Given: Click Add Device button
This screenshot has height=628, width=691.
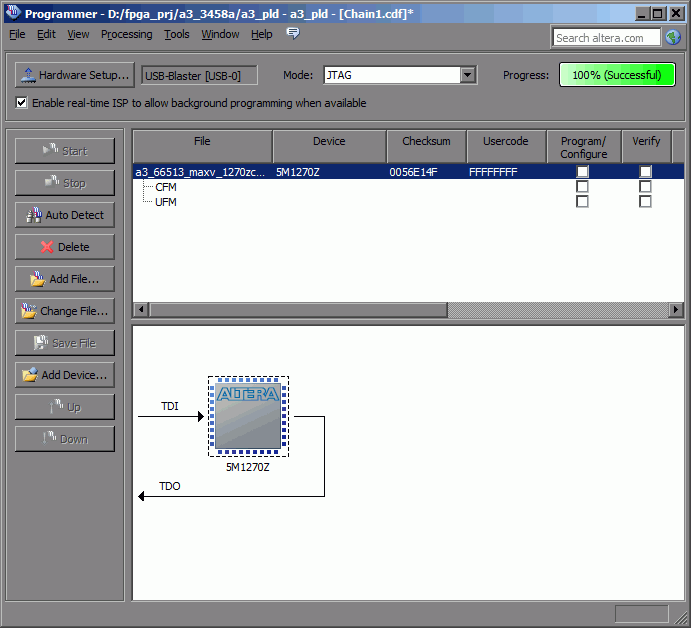Looking at the screenshot, I should click(65, 375).
